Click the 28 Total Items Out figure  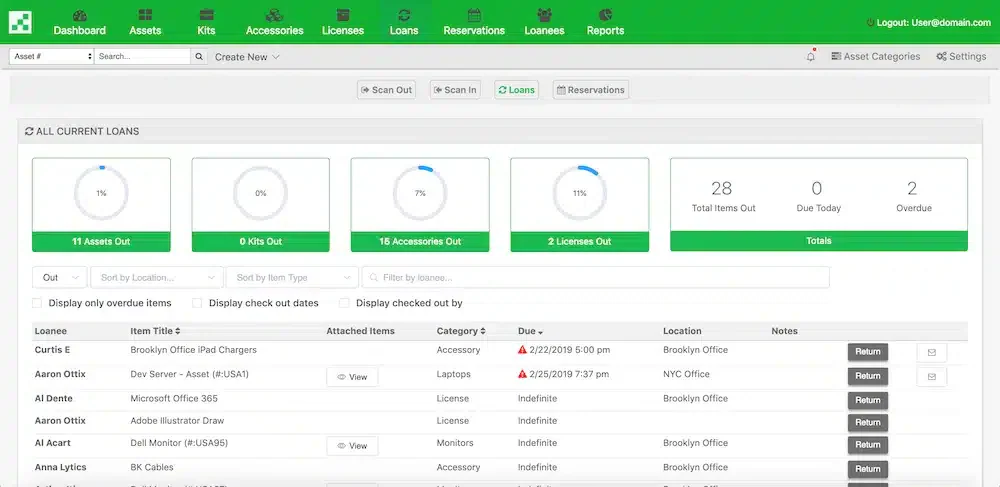(x=722, y=189)
